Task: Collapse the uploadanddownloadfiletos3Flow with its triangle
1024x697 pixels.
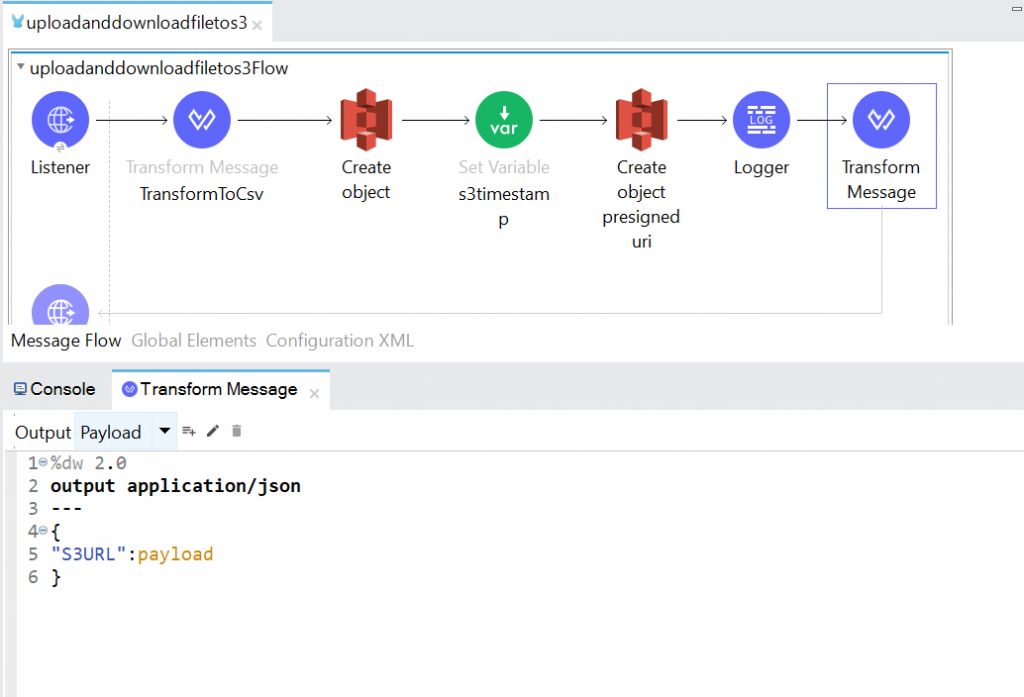Action: tap(19, 68)
